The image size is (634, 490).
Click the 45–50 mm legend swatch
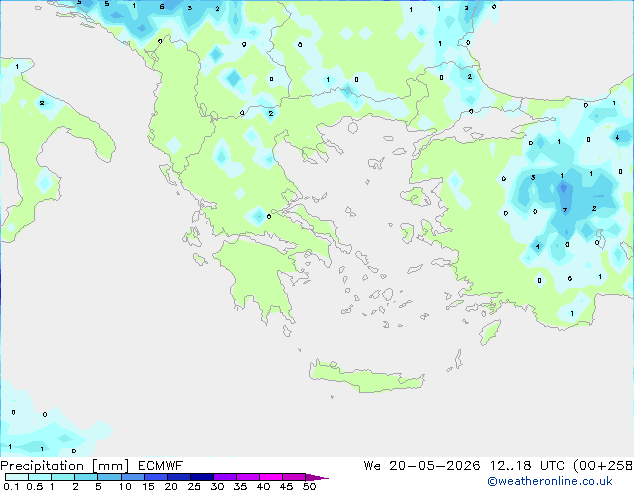point(294,477)
